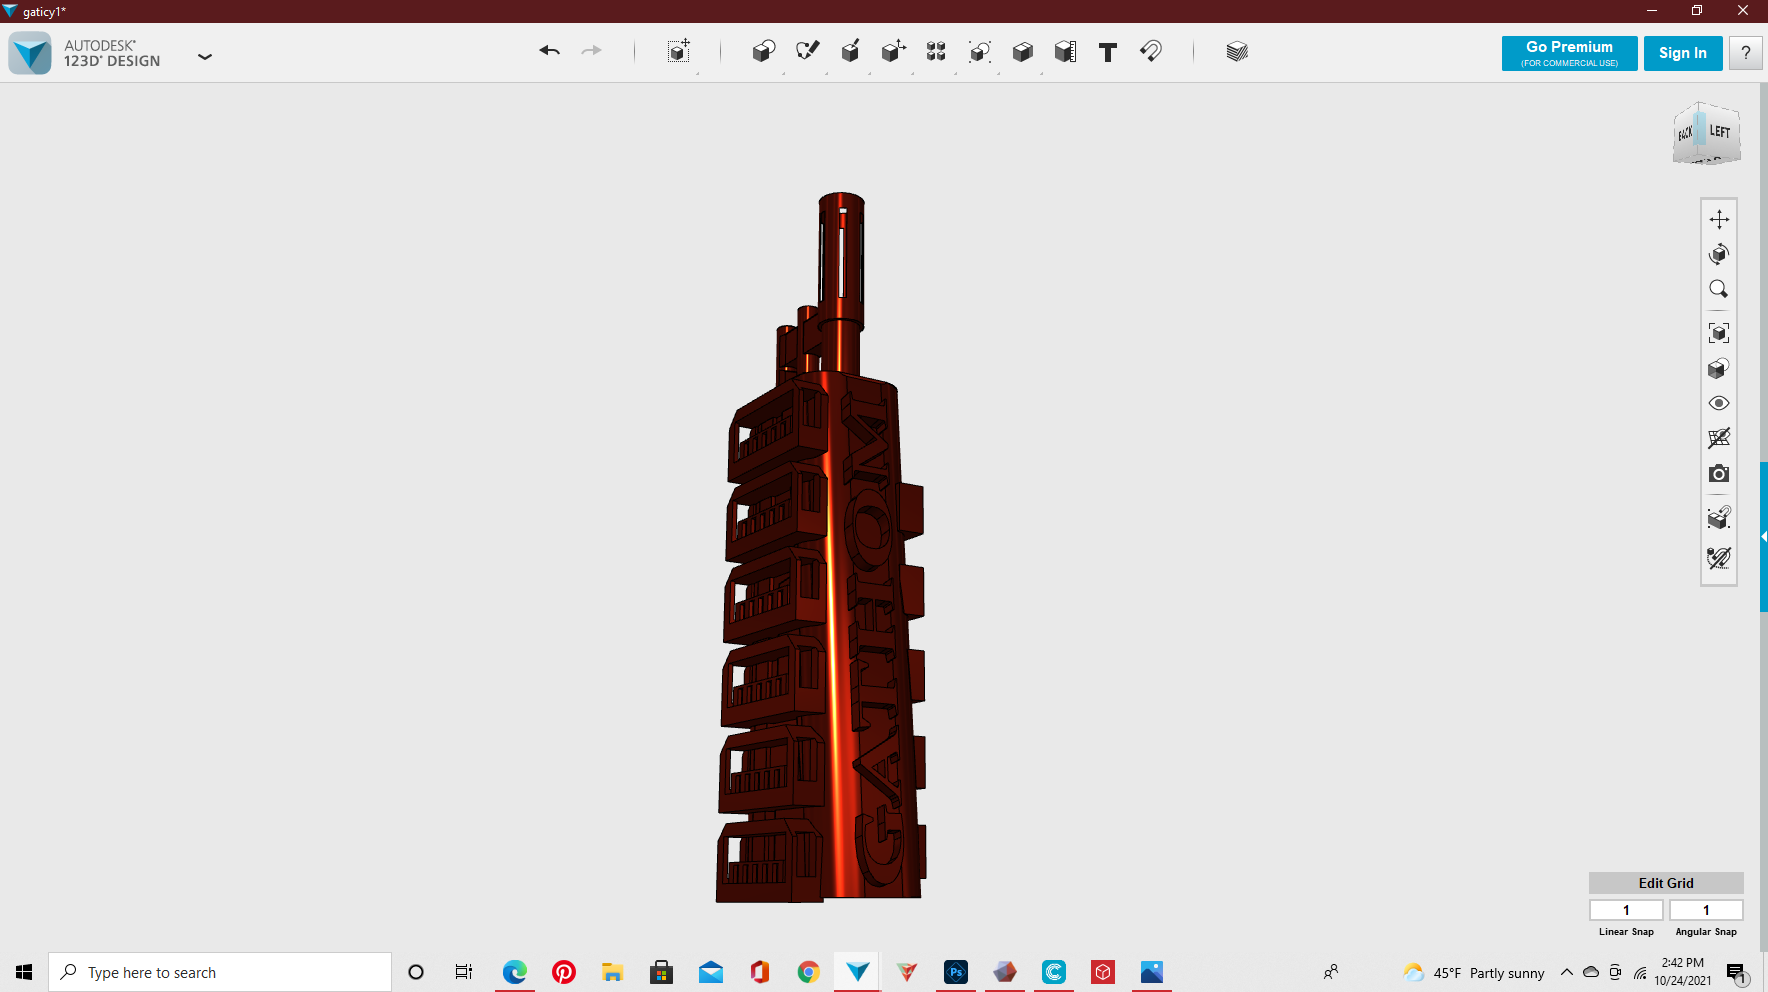
Task: Toggle the show/hide eye icon
Action: tap(1719, 404)
